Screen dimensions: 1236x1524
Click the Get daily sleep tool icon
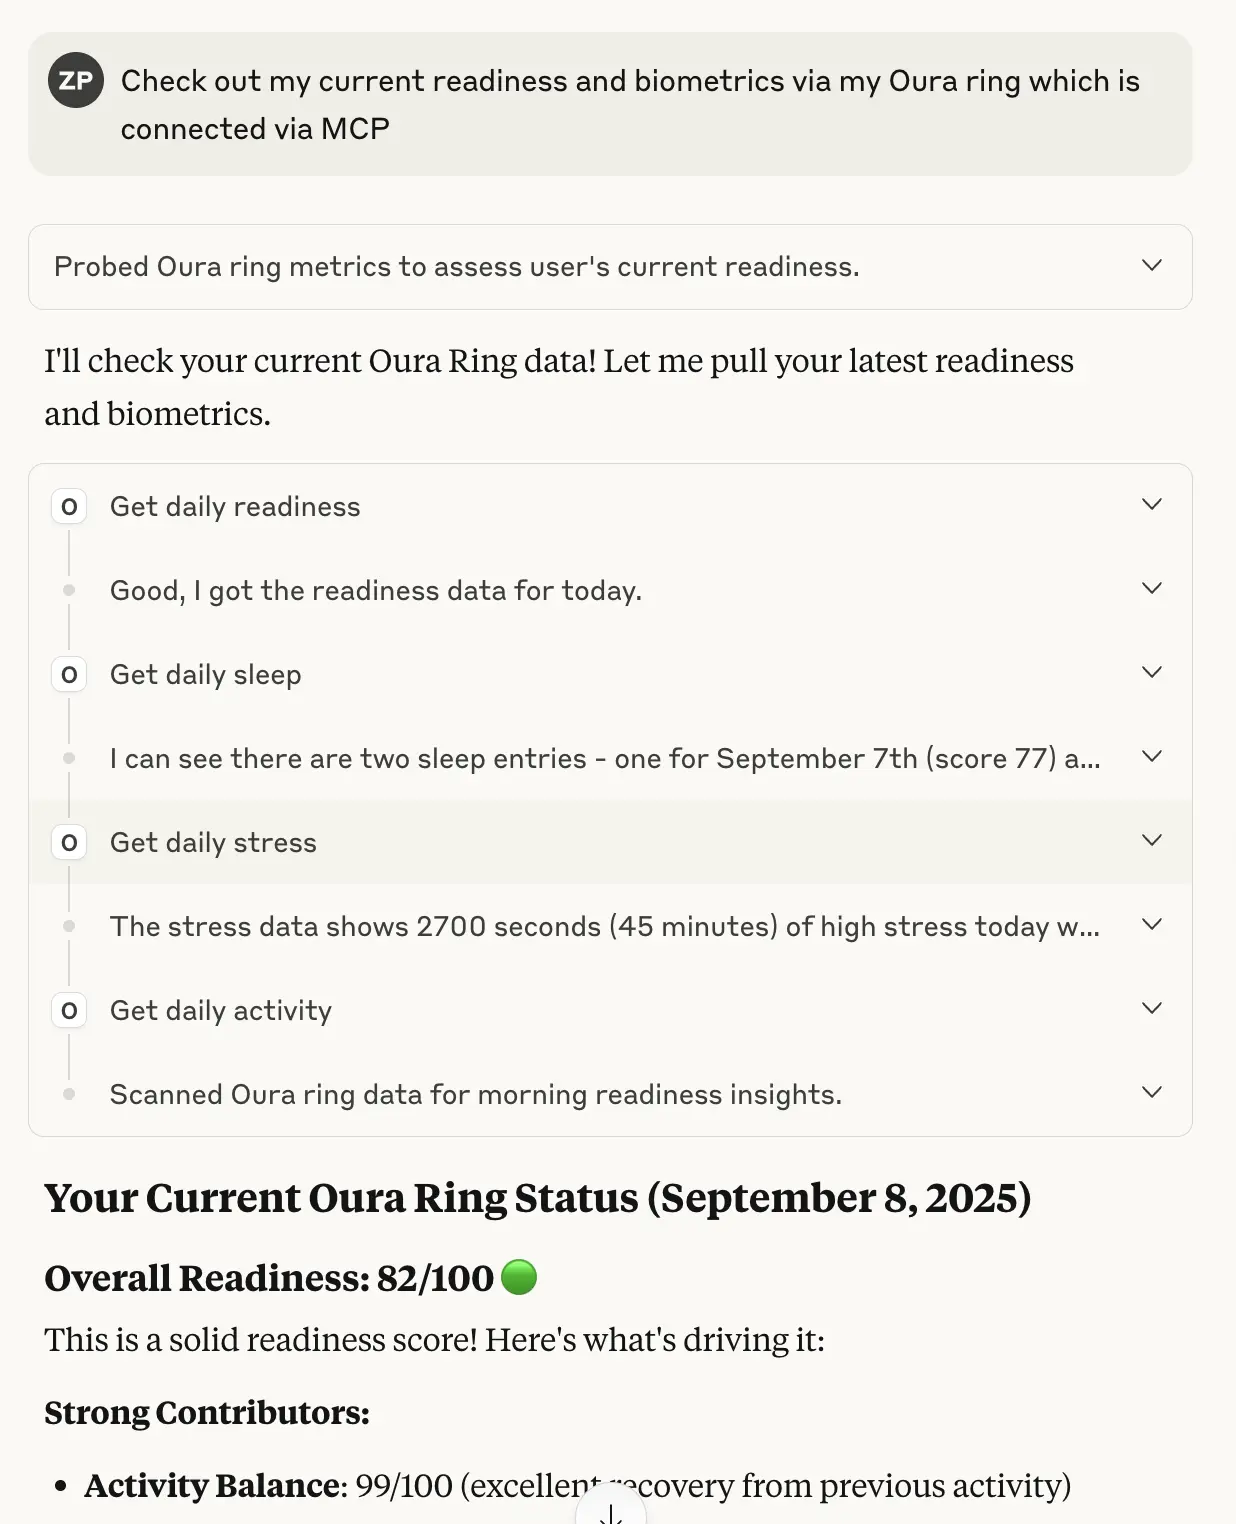[68, 674]
